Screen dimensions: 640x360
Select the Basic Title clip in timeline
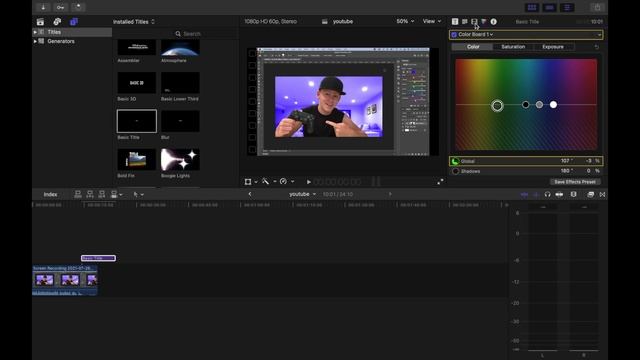pyautogui.click(x=98, y=258)
